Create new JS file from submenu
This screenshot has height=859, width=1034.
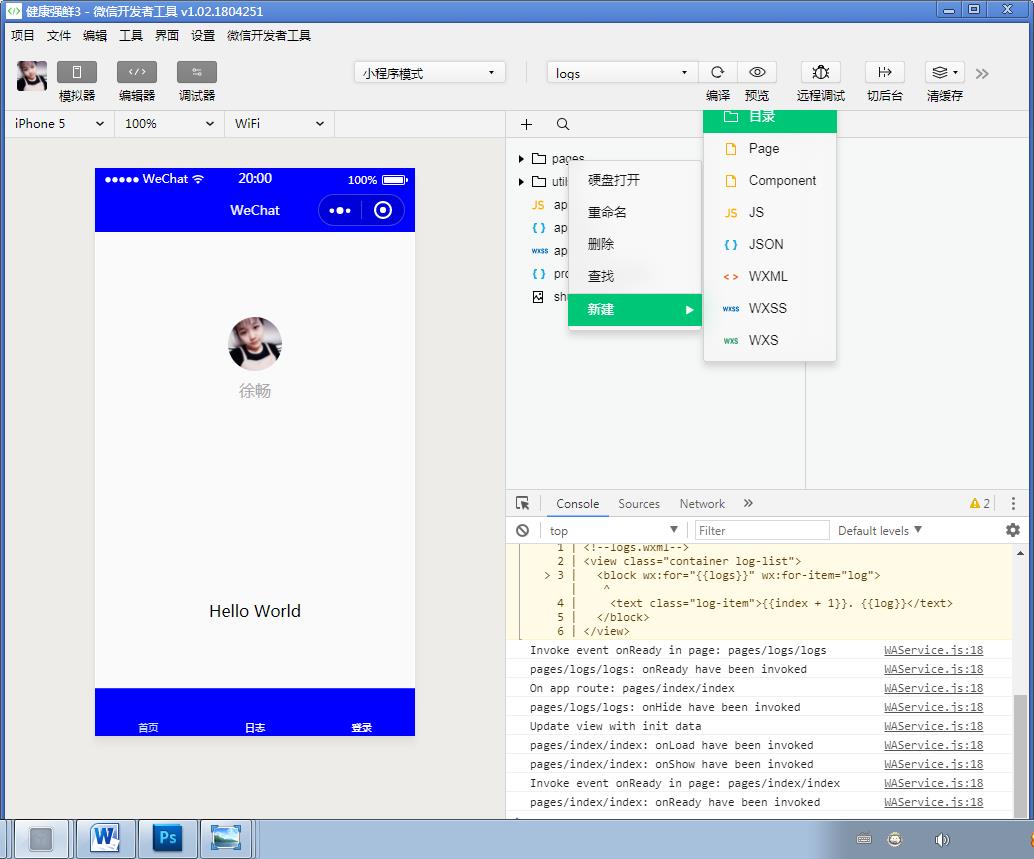click(770, 212)
